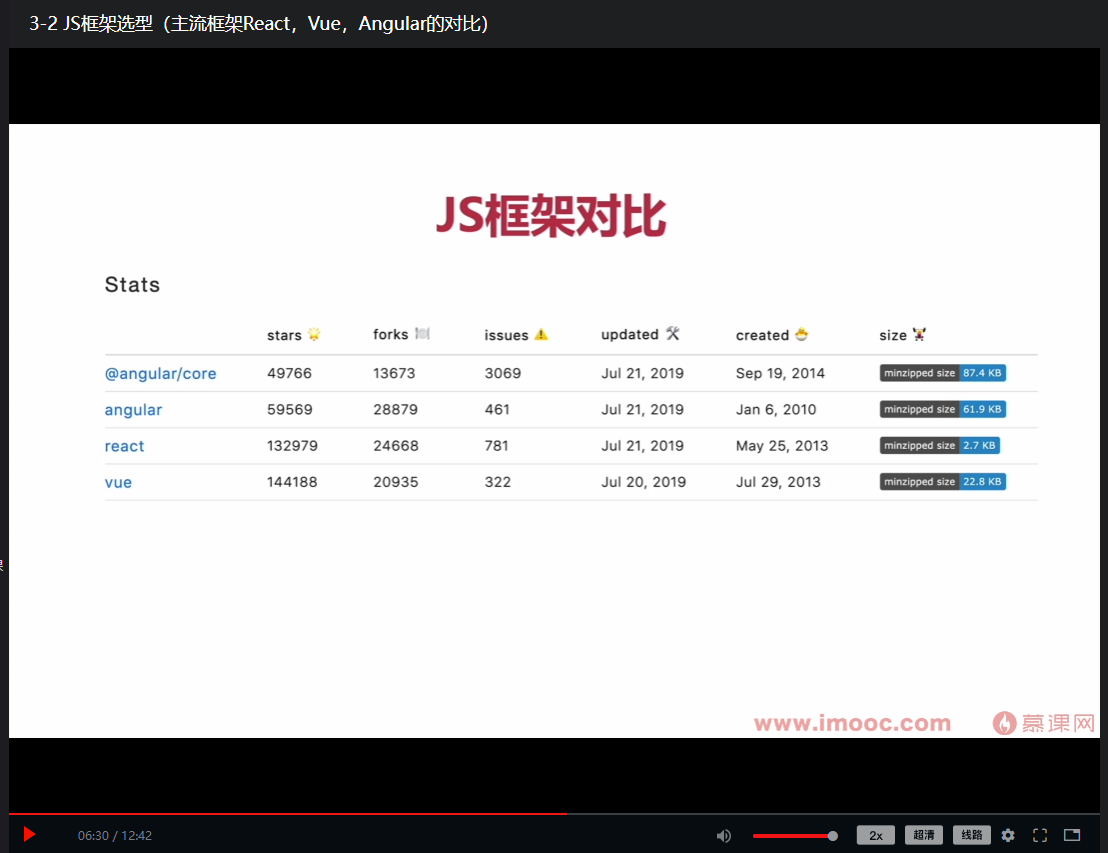Select angular stars value 59569
The width and height of the screenshot is (1108, 853).
(290, 409)
